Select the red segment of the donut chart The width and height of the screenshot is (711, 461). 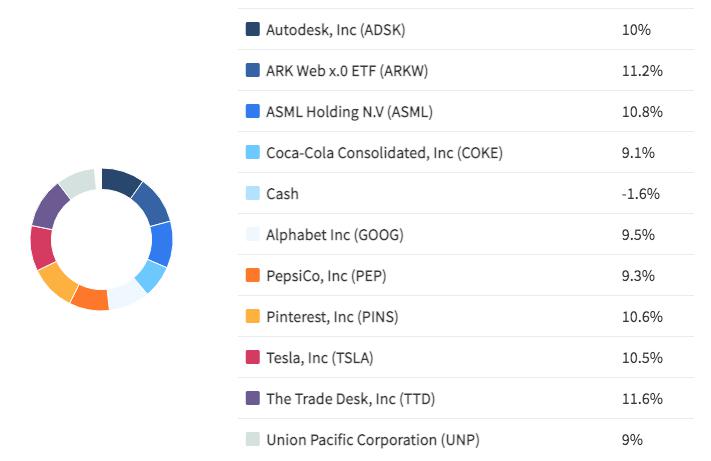pyautogui.click(x=41, y=248)
